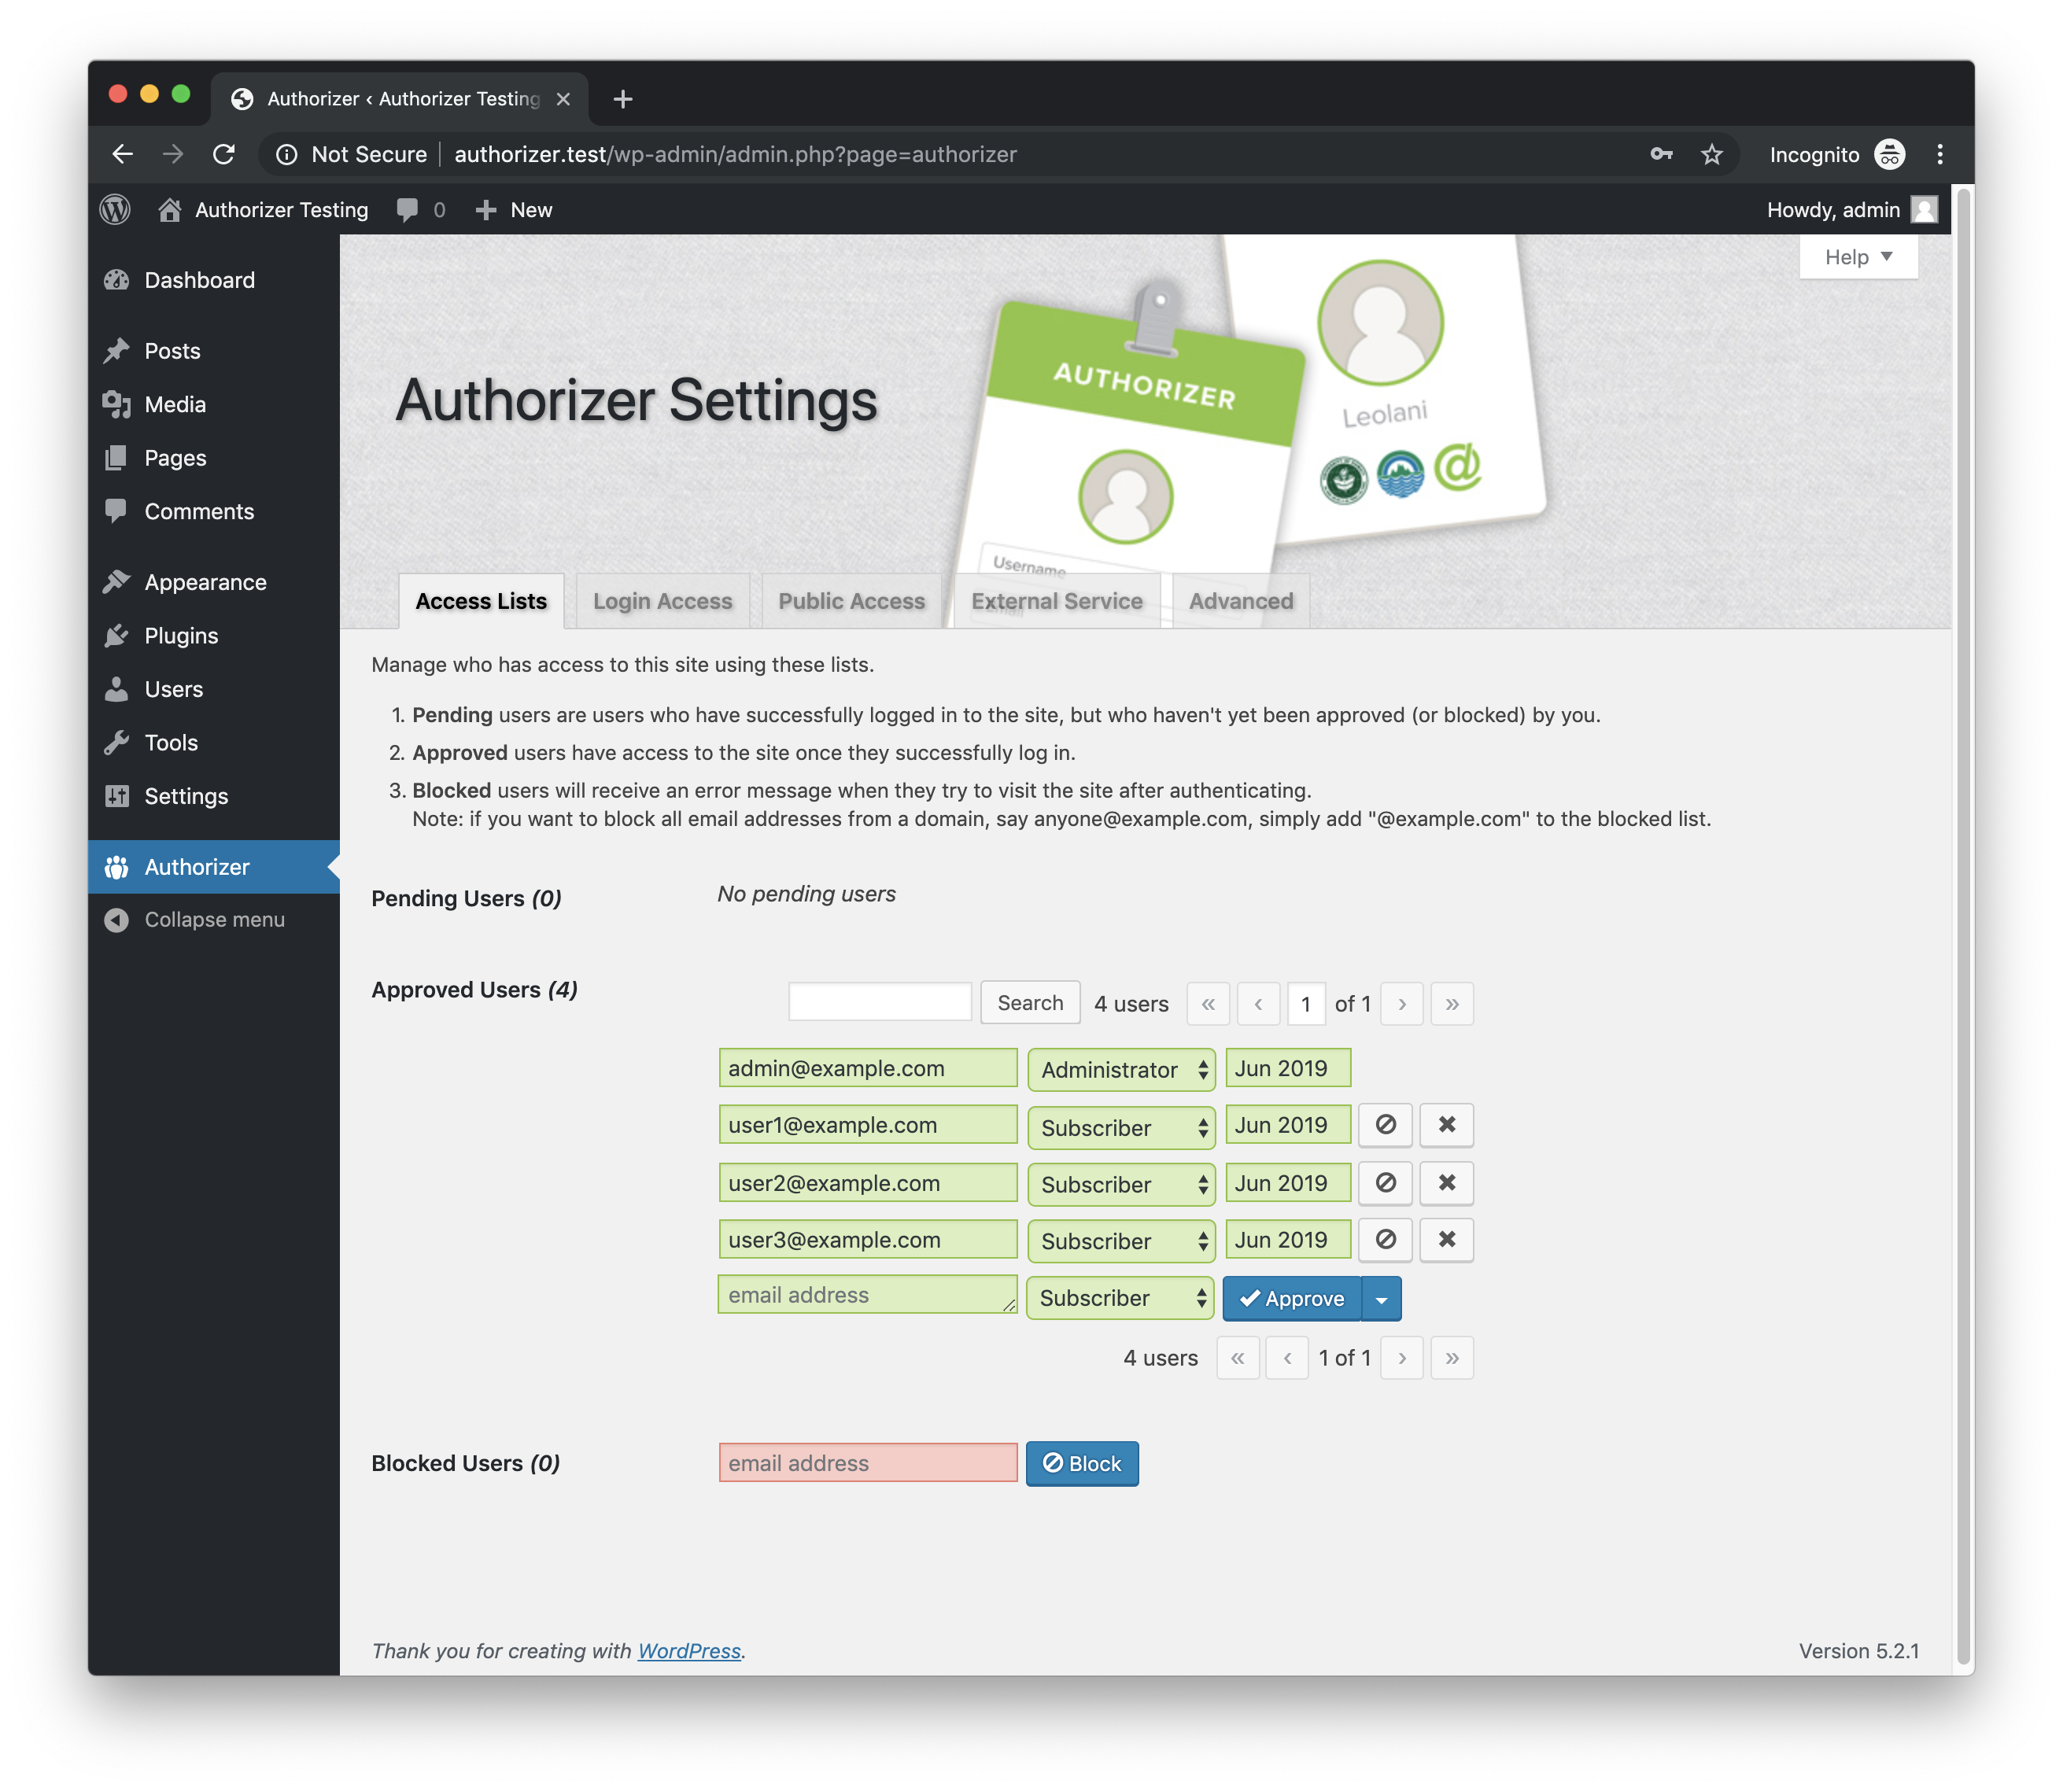Screen dimensions: 2063x1792
Task: Expand the Help panel
Action: tap(1857, 257)
